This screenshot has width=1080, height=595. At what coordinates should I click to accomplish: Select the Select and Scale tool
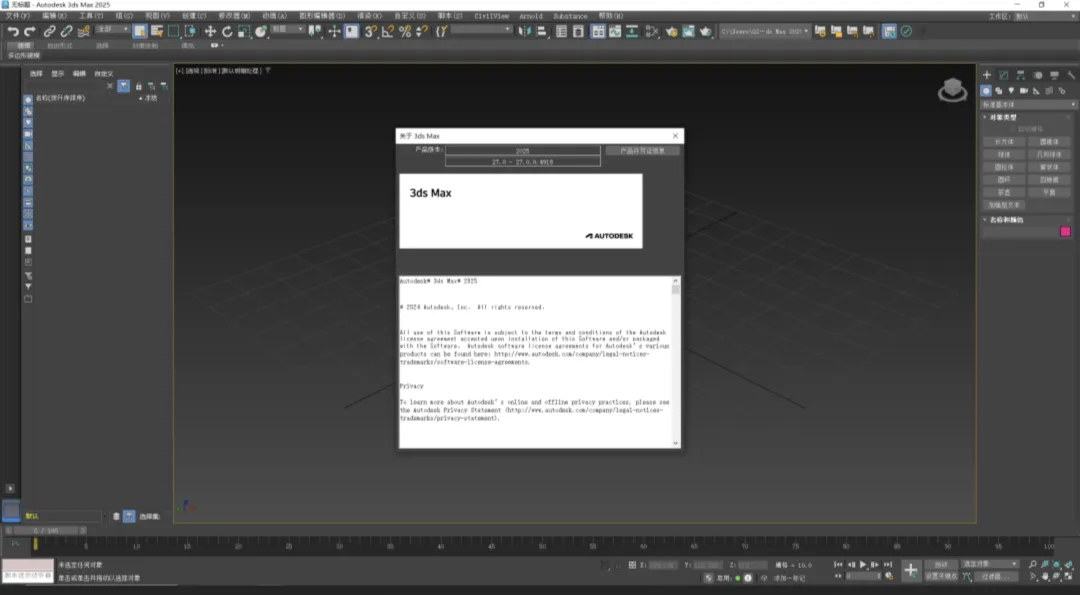point(244,31)
